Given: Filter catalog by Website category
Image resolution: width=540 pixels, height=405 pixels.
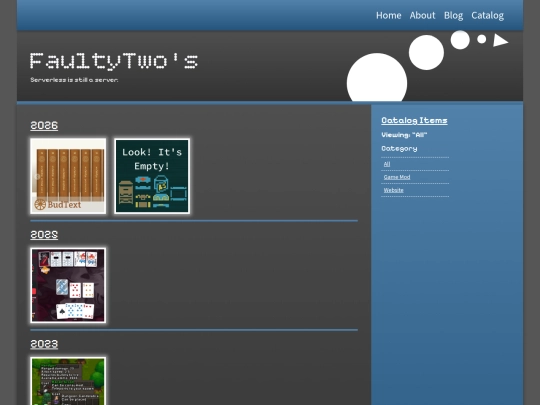Looking at the screenshot, I should click(x=393, y=190).
